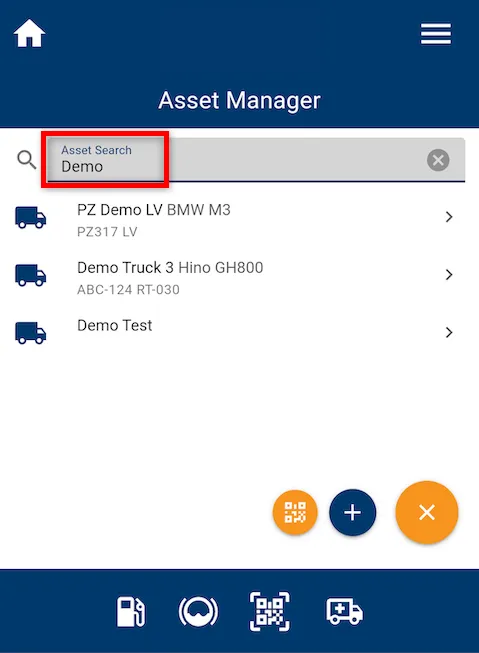The width and height of the screenshot is (479, 653).
Task: Open the QR scanner icon in bottom bar
Action: pyautogui.click(x=269, y=611)
